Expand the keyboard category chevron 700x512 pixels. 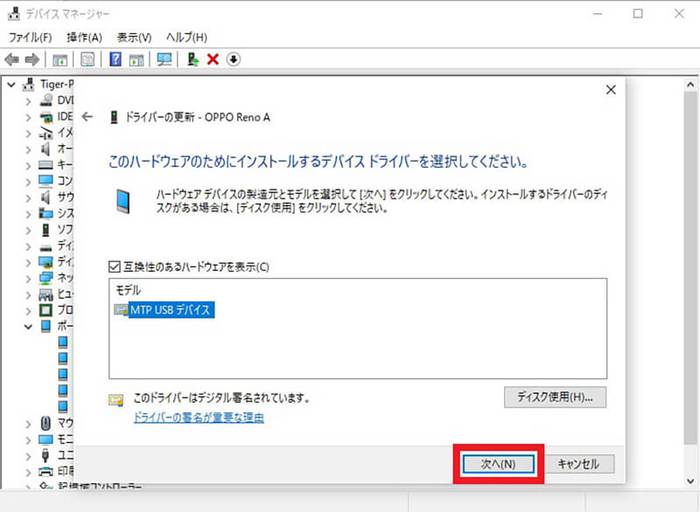click(x=28, y=166)
